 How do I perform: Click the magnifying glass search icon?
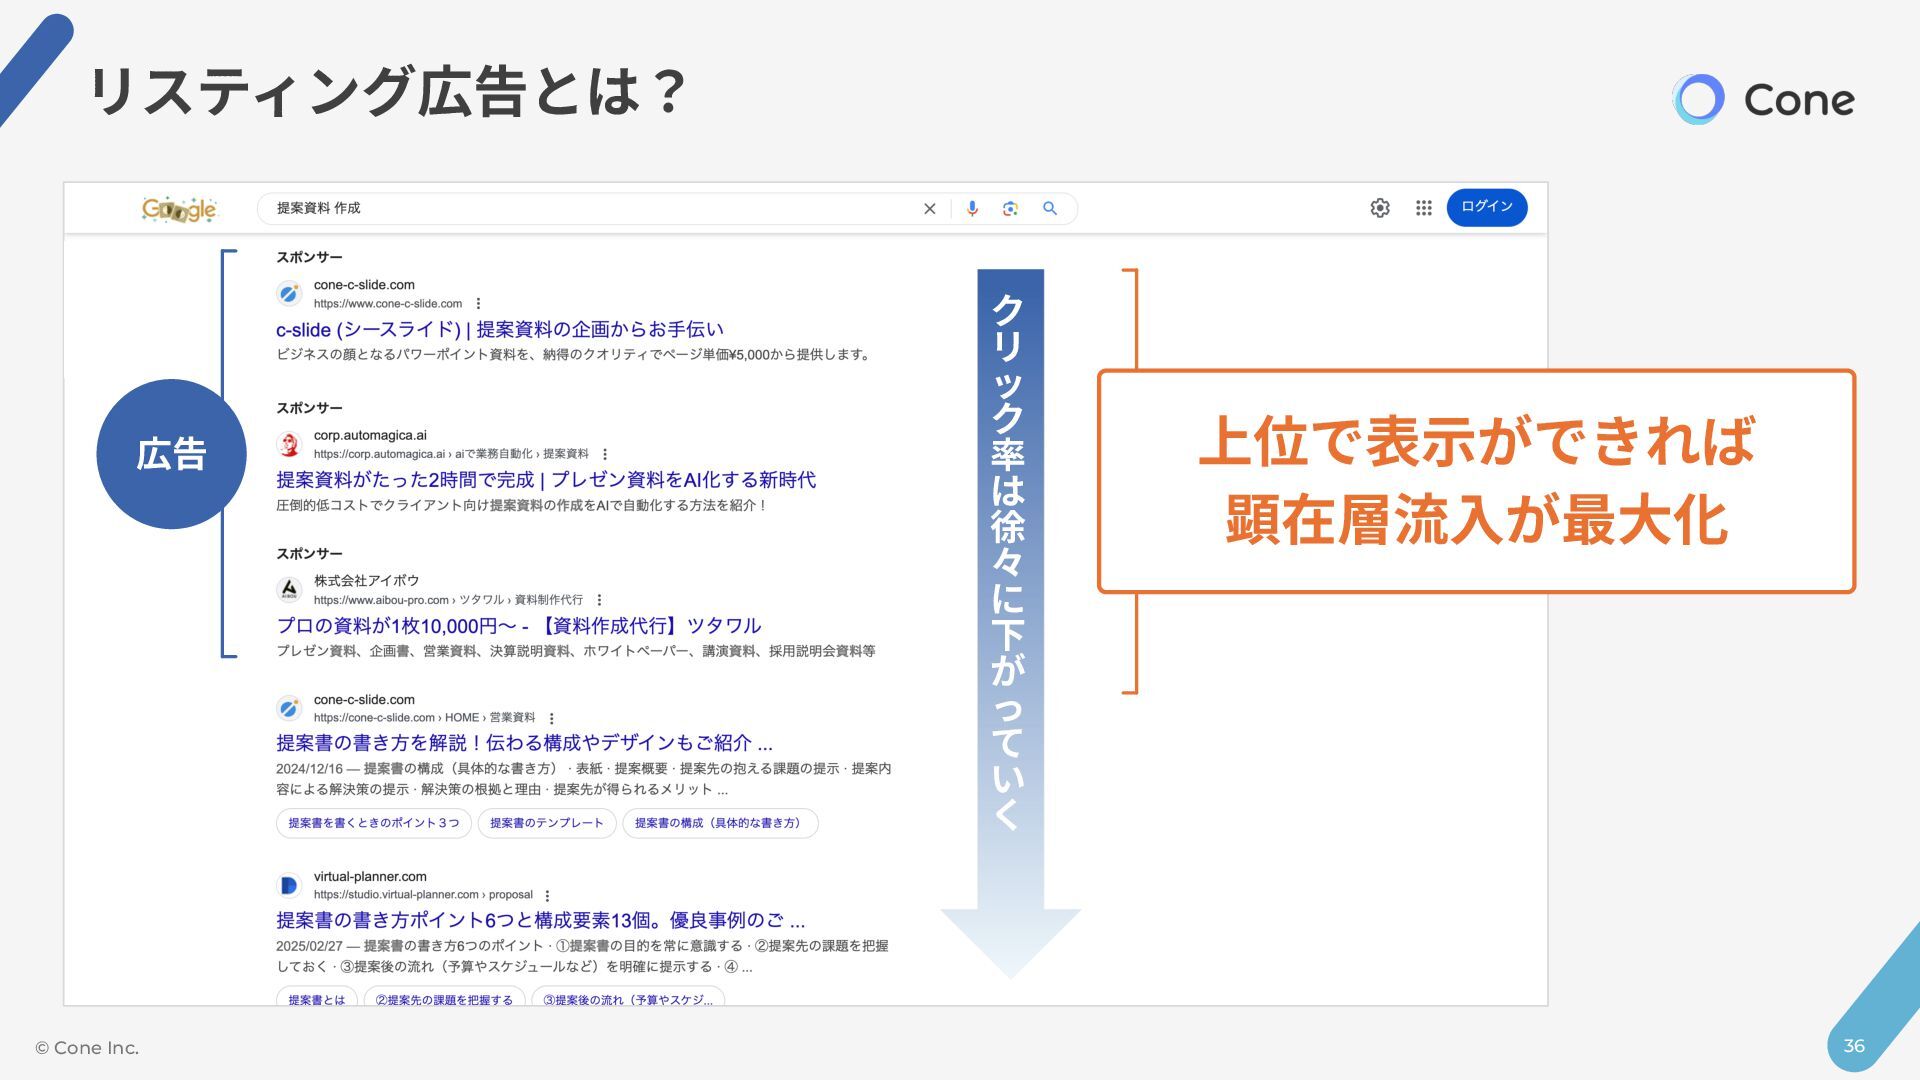coord(1050,209)
